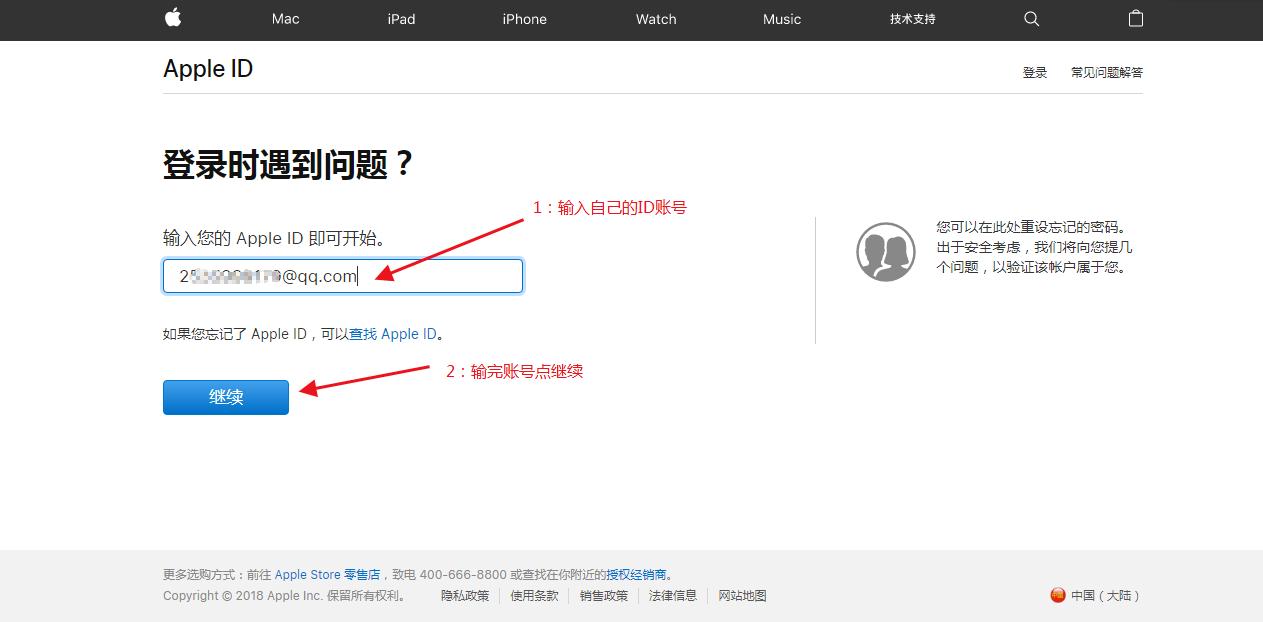Open the 隐私政策 footer link

click(x=465, y=596)
